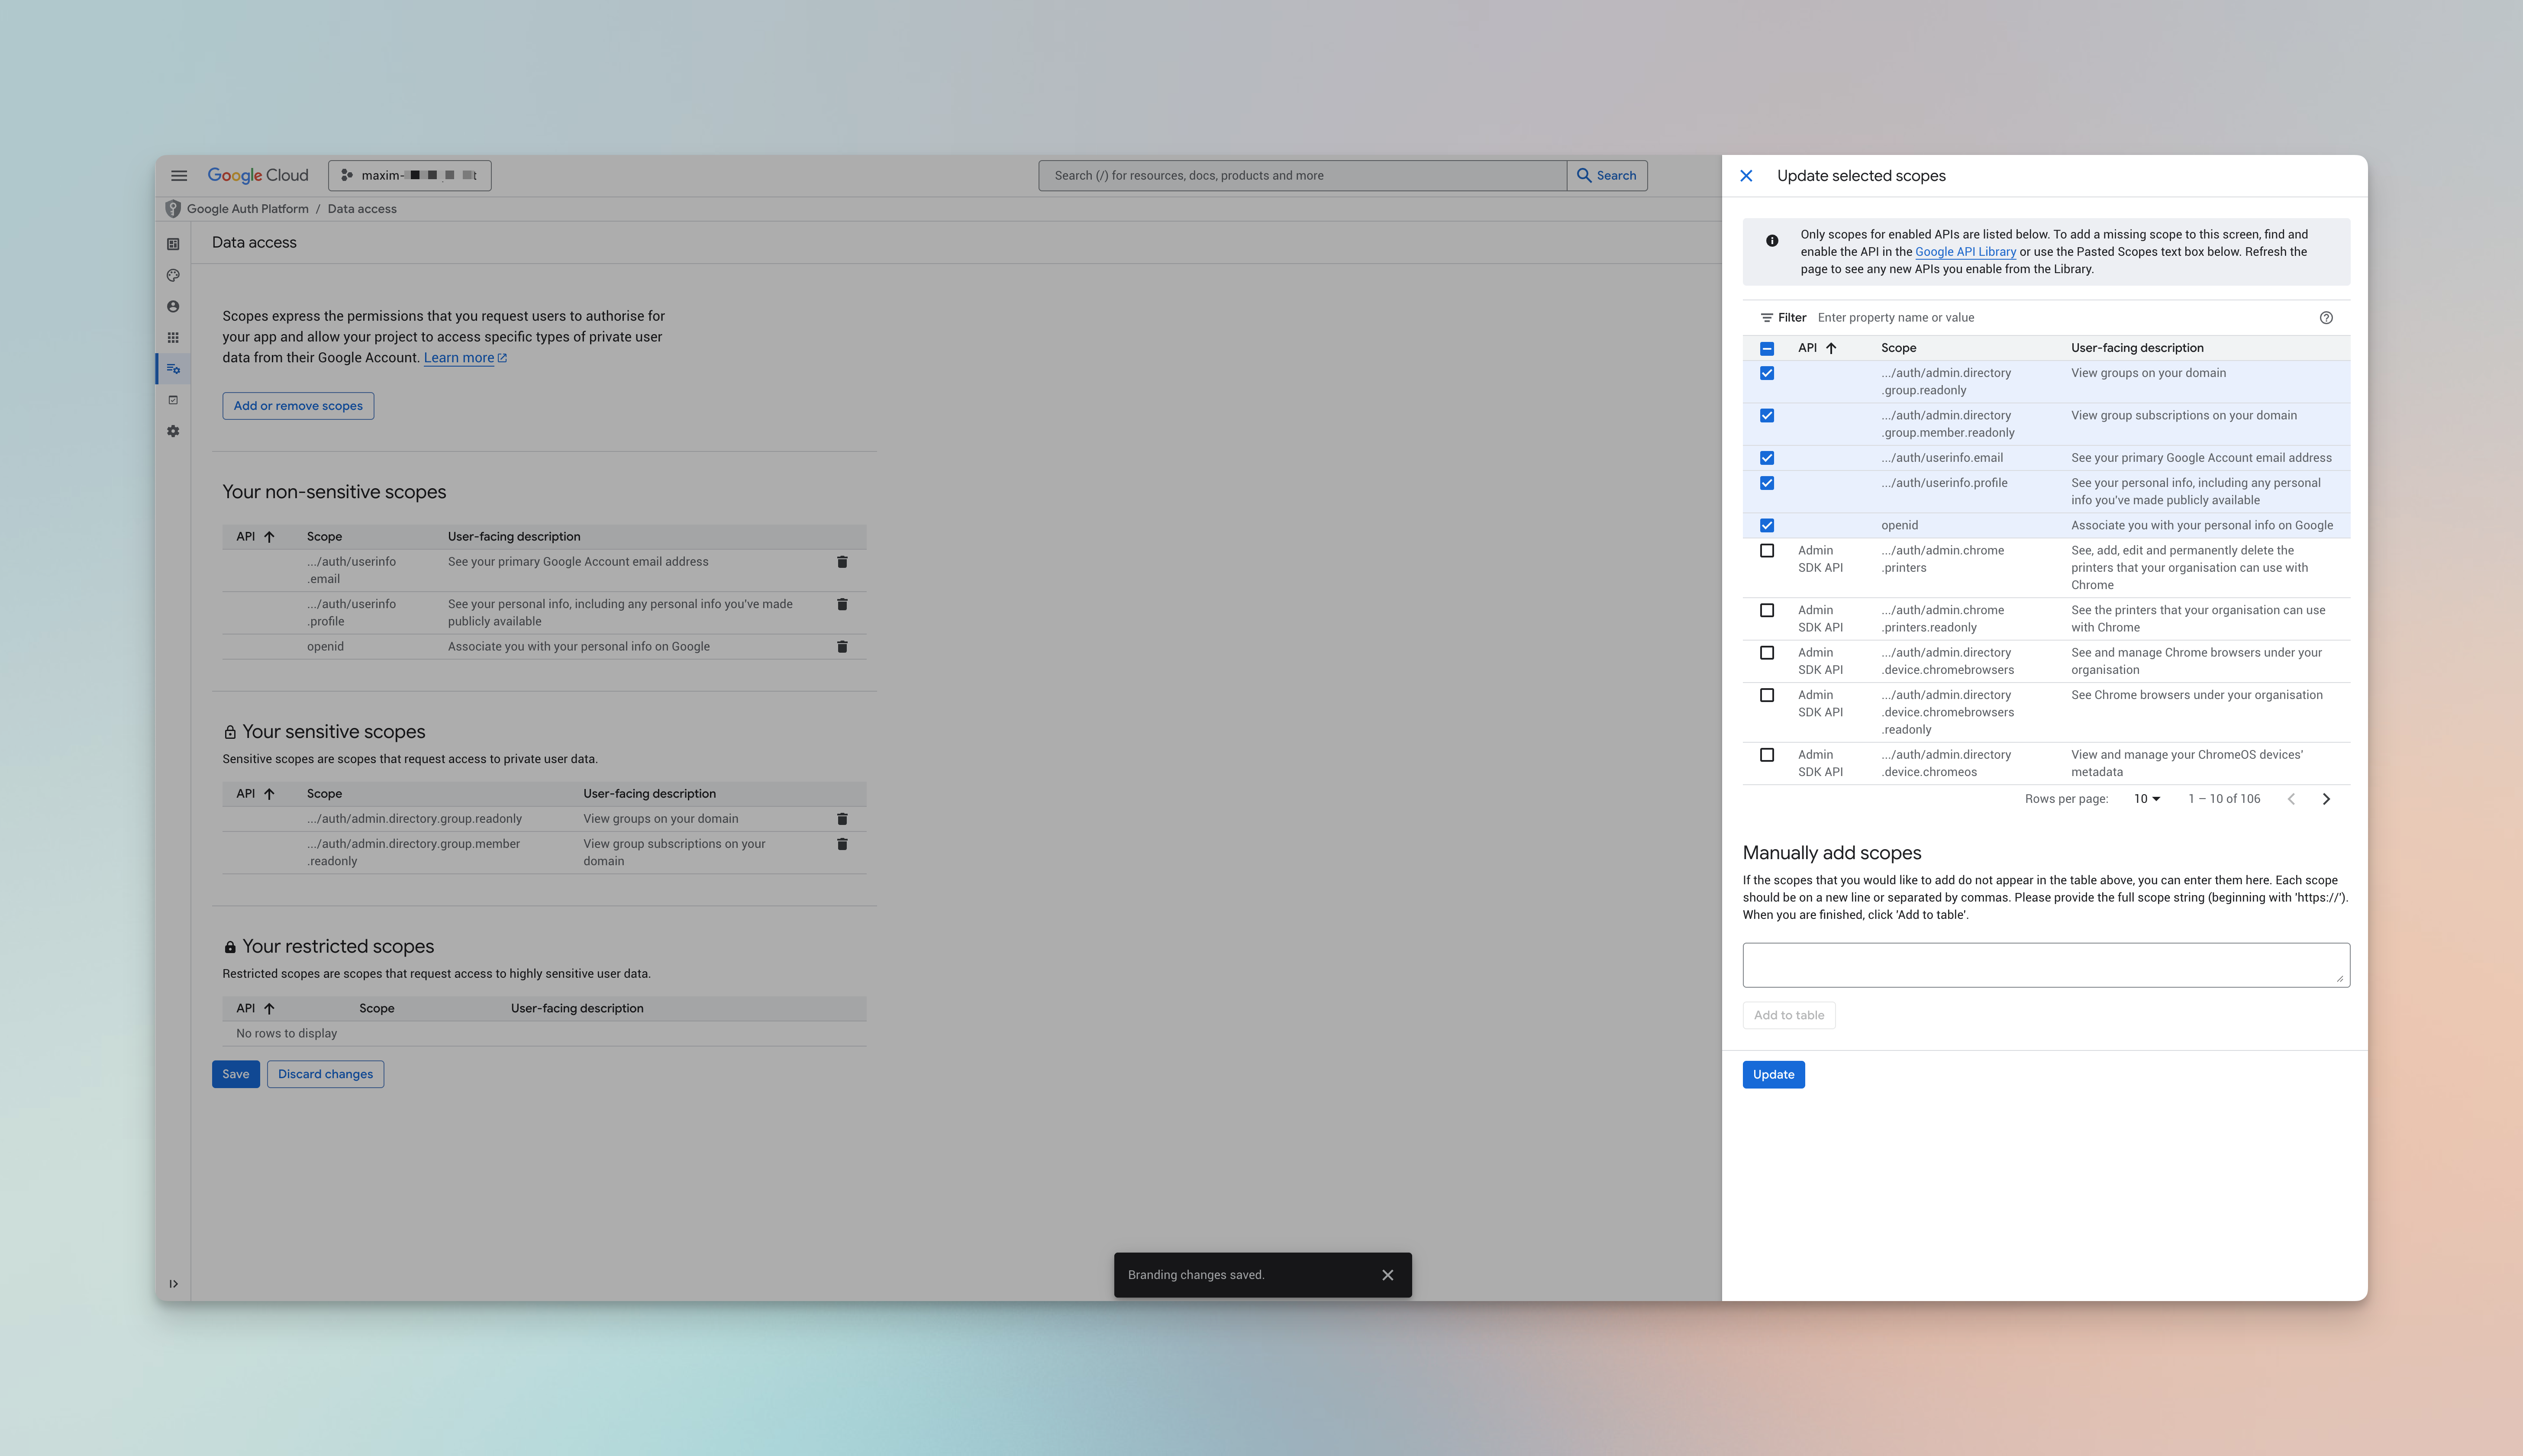Dismiss the 'Branding changes saved' toast

tap(1387, 1275)
